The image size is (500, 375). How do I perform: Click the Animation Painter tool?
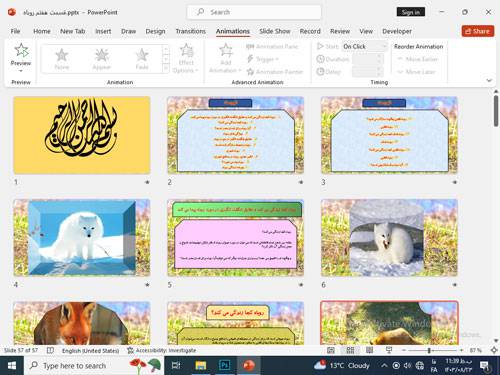pos(275,72)
